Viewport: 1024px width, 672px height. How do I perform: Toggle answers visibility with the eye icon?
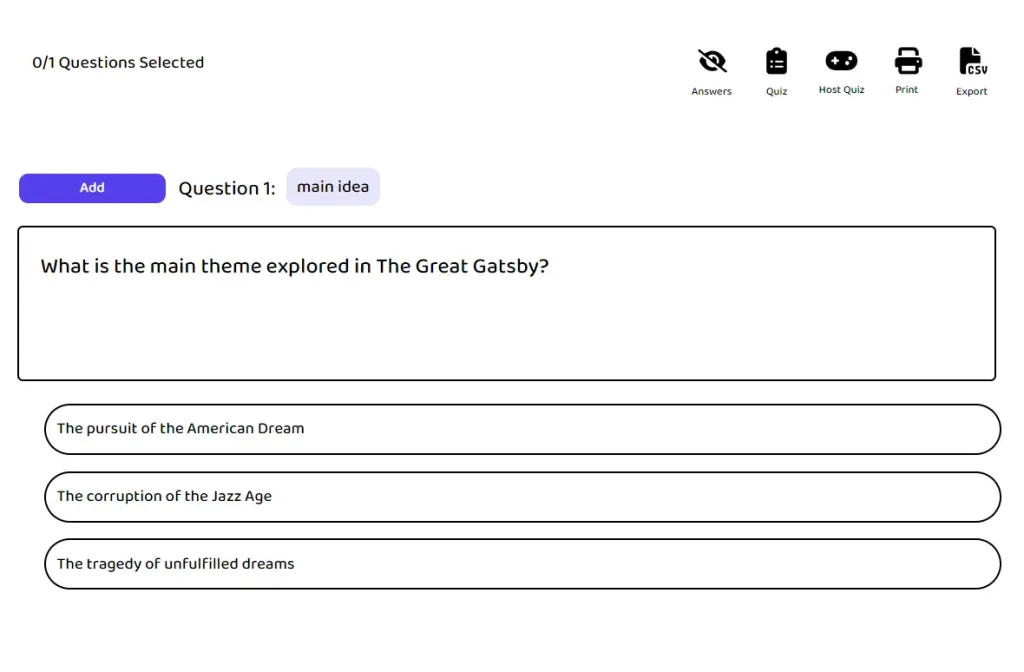pos(711,62)
